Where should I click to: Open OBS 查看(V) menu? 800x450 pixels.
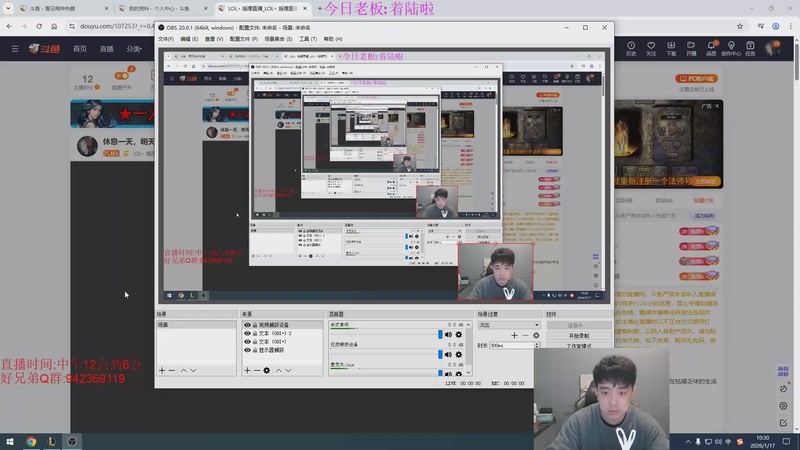(x=214, y=39)
